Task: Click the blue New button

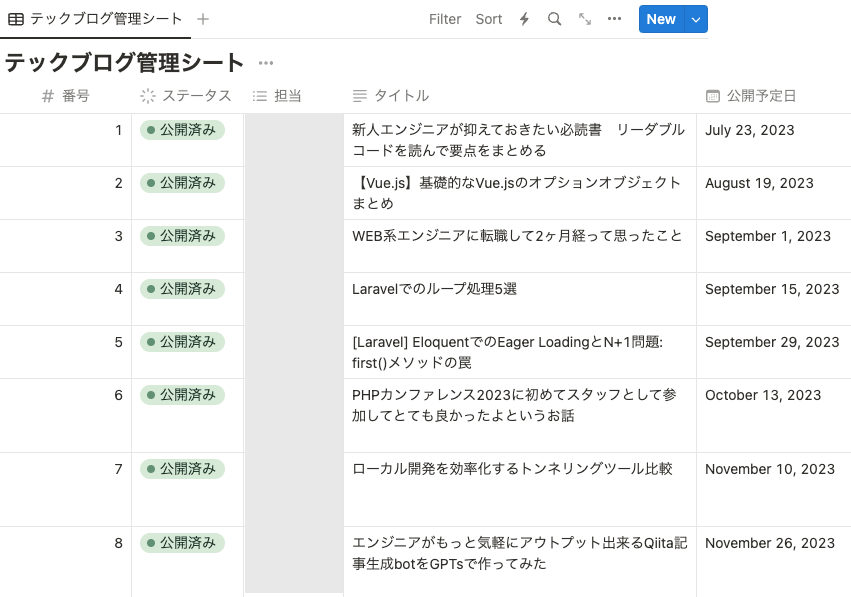Action: pos(660,19)
